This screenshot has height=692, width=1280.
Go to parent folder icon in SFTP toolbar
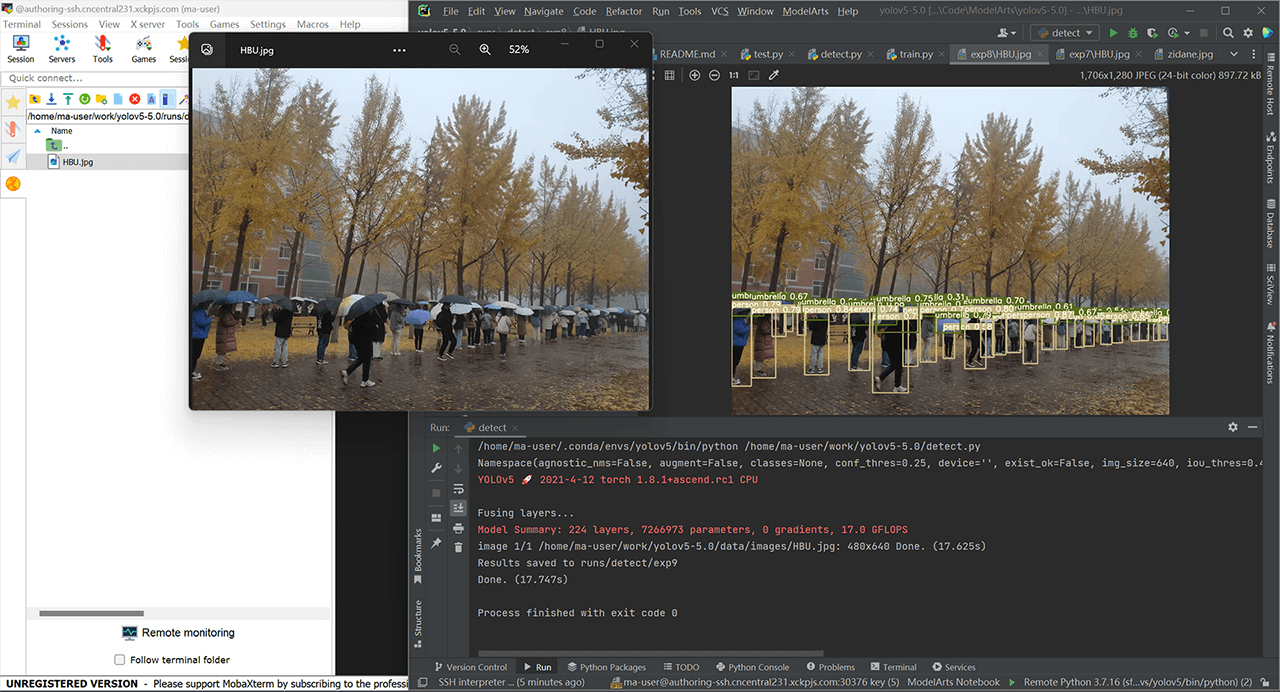pos(35,99)
